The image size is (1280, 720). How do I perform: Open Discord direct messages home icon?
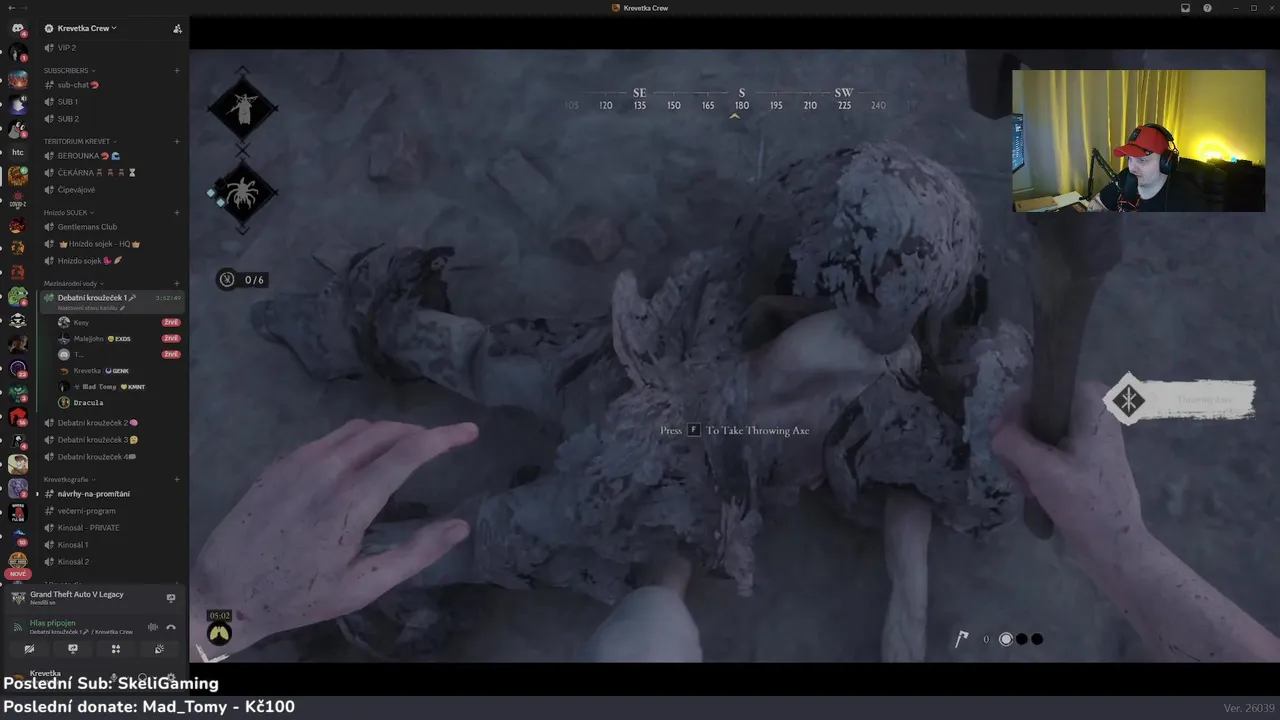point(17,29)
